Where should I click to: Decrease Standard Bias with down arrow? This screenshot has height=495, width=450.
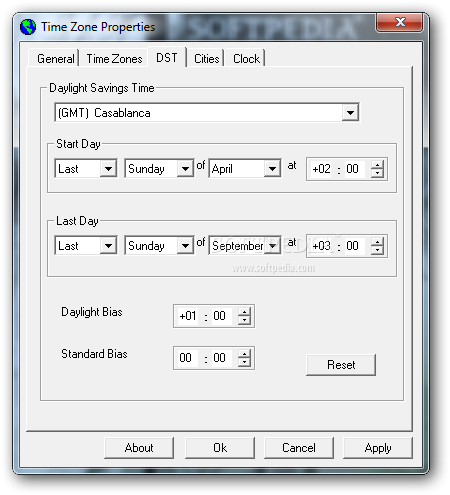tap(244, 362)
